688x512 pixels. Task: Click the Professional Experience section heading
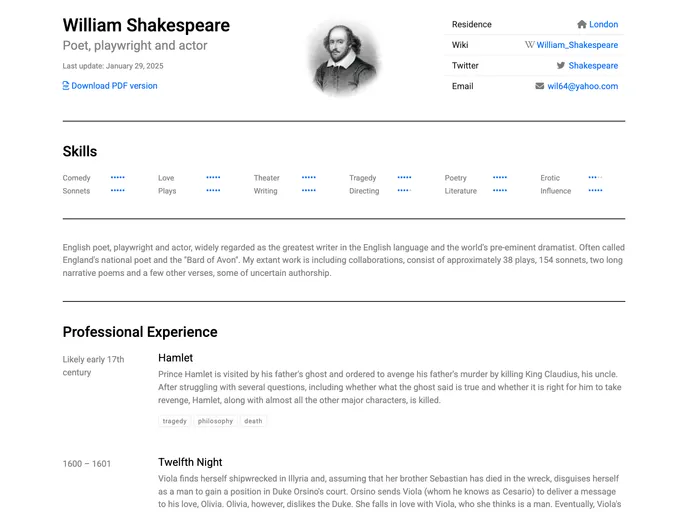(140, 332)
